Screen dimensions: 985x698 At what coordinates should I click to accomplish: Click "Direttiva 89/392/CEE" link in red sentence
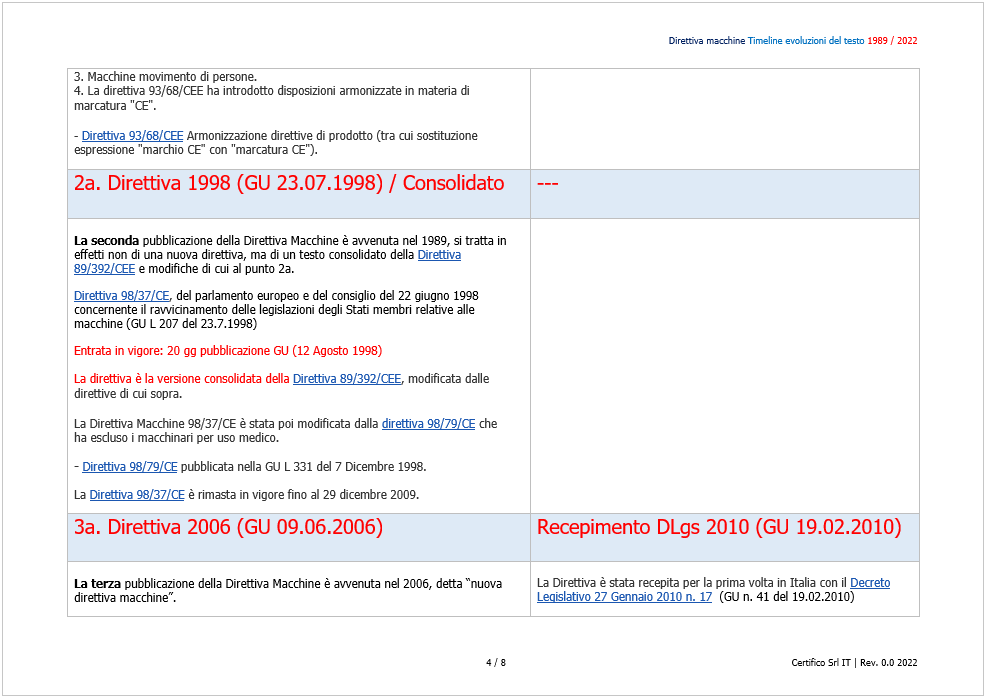click(x=346, y=379)
